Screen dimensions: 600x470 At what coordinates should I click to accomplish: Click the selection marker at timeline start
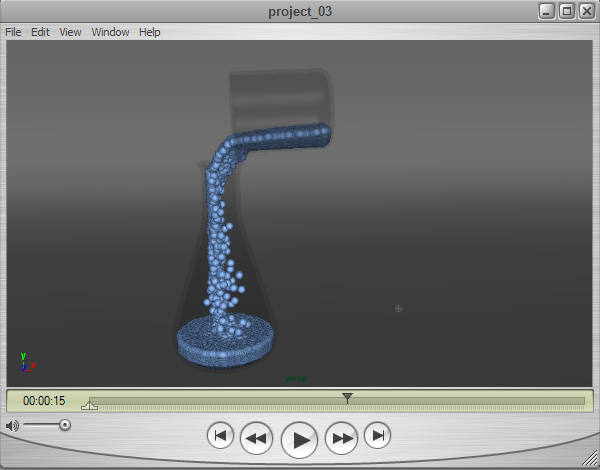89,406
